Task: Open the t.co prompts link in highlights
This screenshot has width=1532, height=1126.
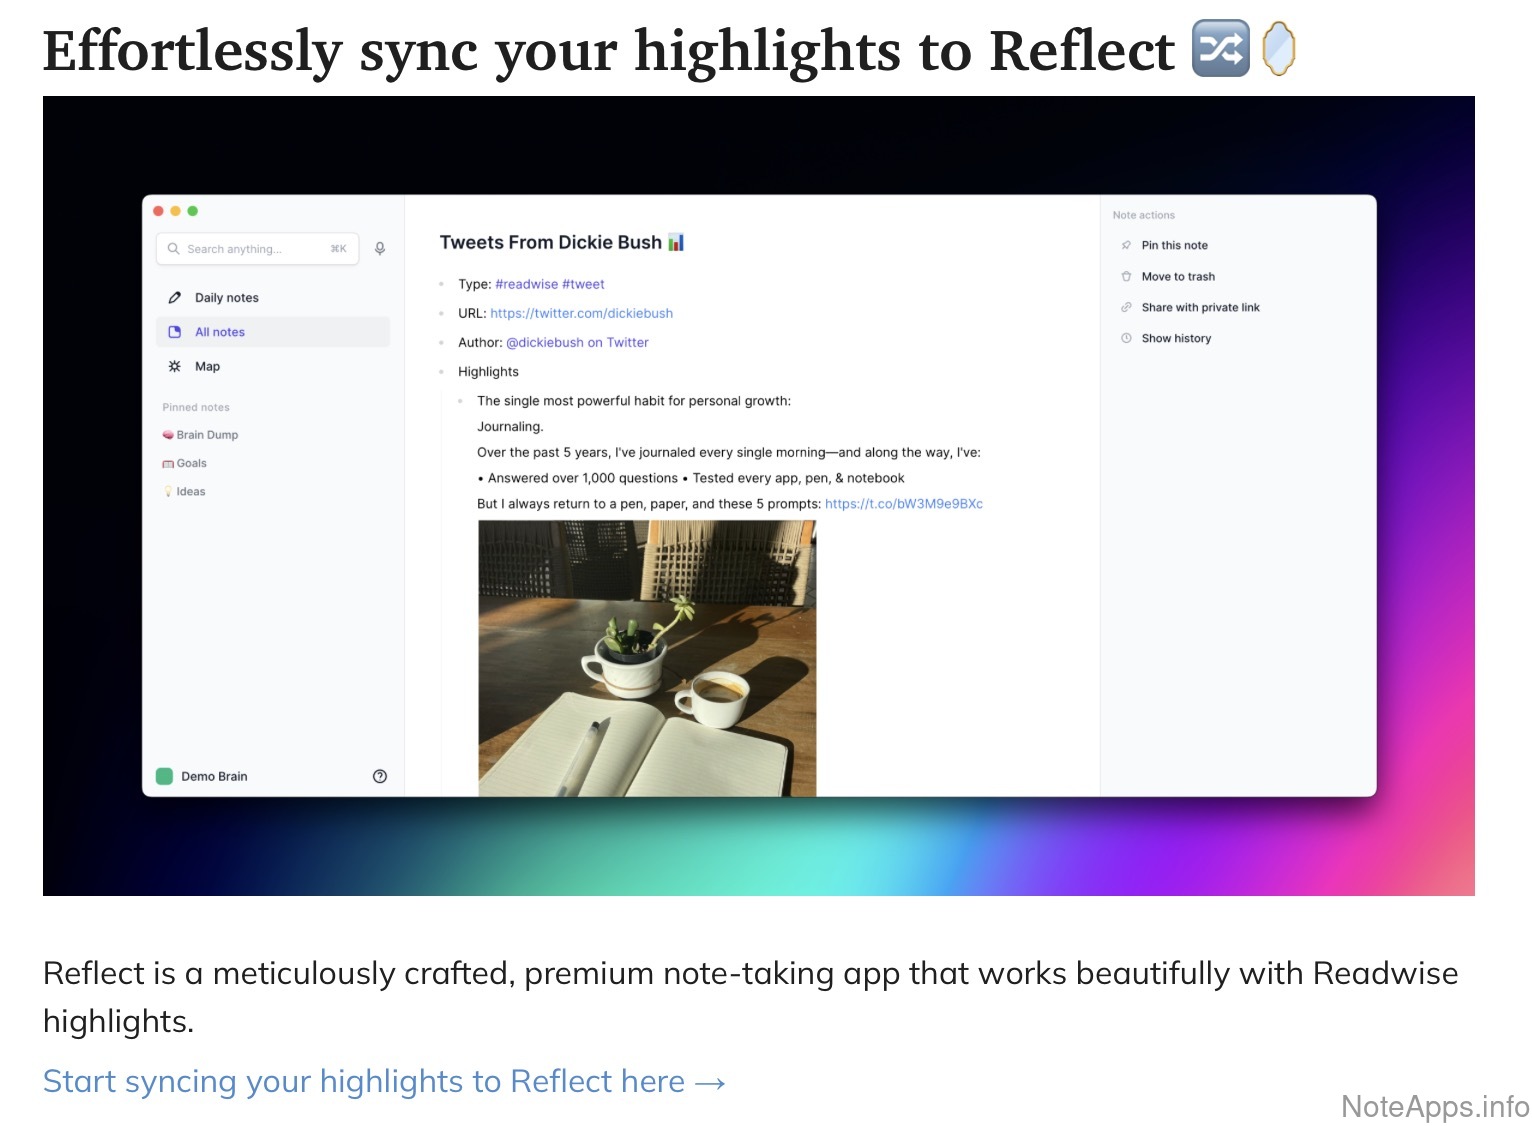Action: click(903, 504)
